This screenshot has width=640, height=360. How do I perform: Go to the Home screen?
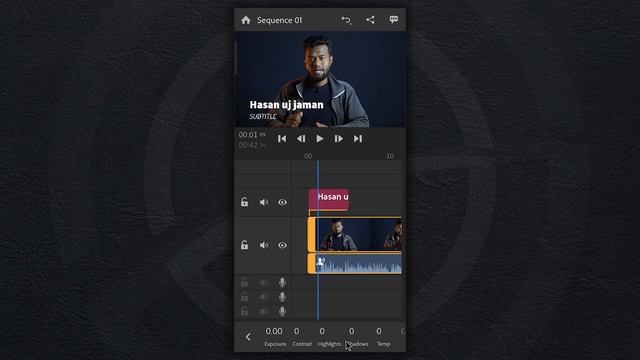tap(246, 20)
